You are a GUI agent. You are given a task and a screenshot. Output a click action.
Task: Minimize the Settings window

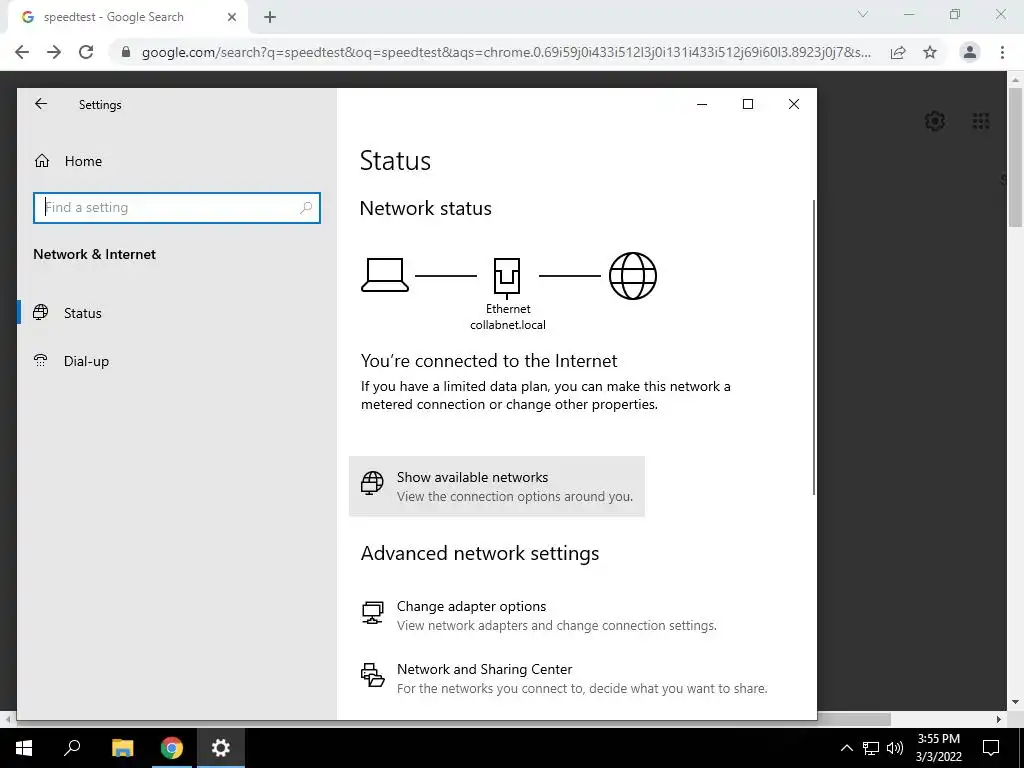[x=702, y=104]
